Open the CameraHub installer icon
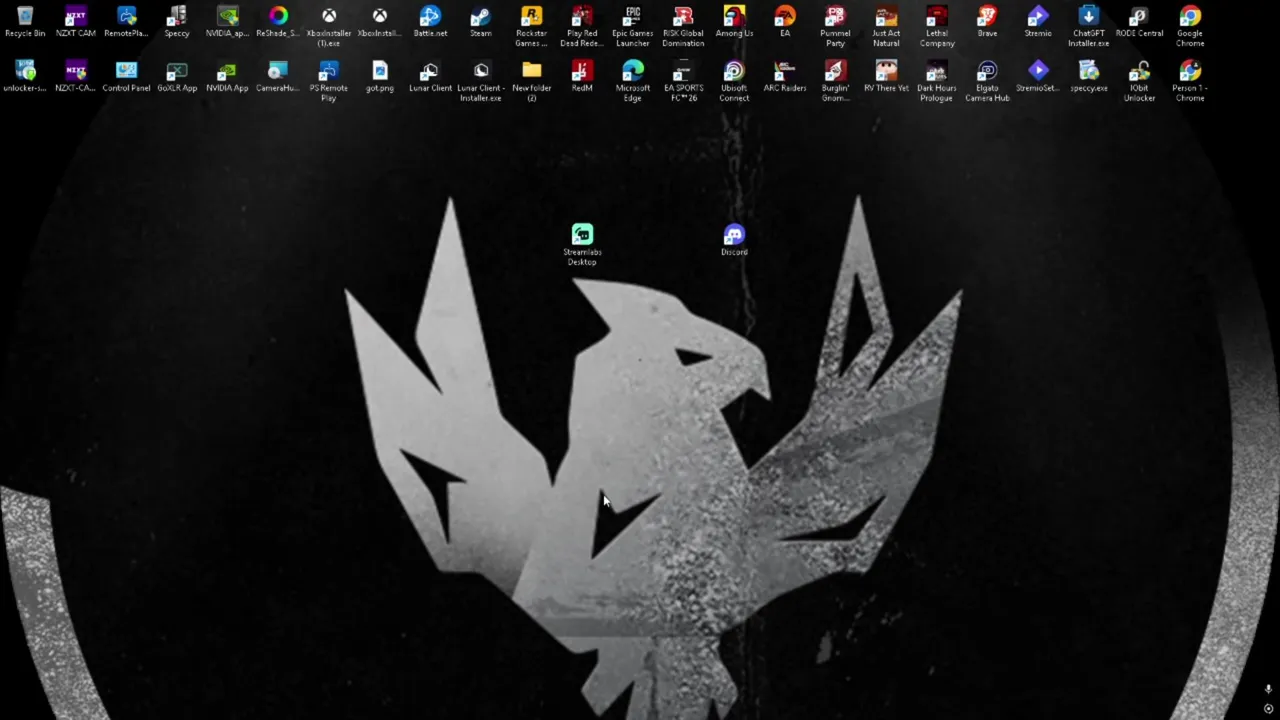This screenshot has height=720, width=1280. pos(278,77)
